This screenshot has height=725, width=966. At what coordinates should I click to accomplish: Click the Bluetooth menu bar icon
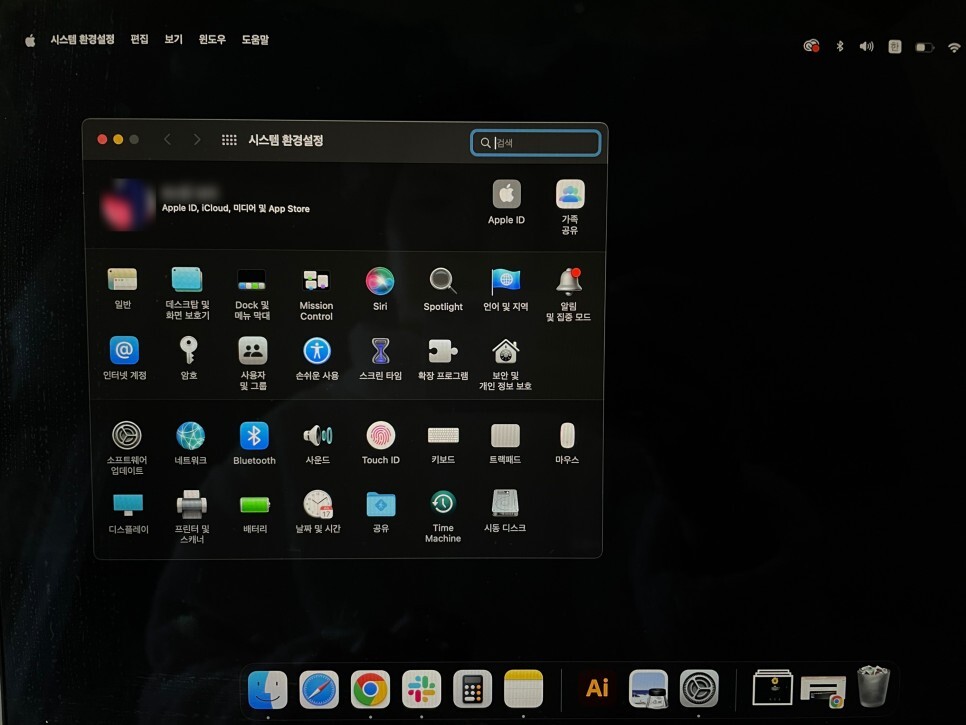(x=839, y=46)
